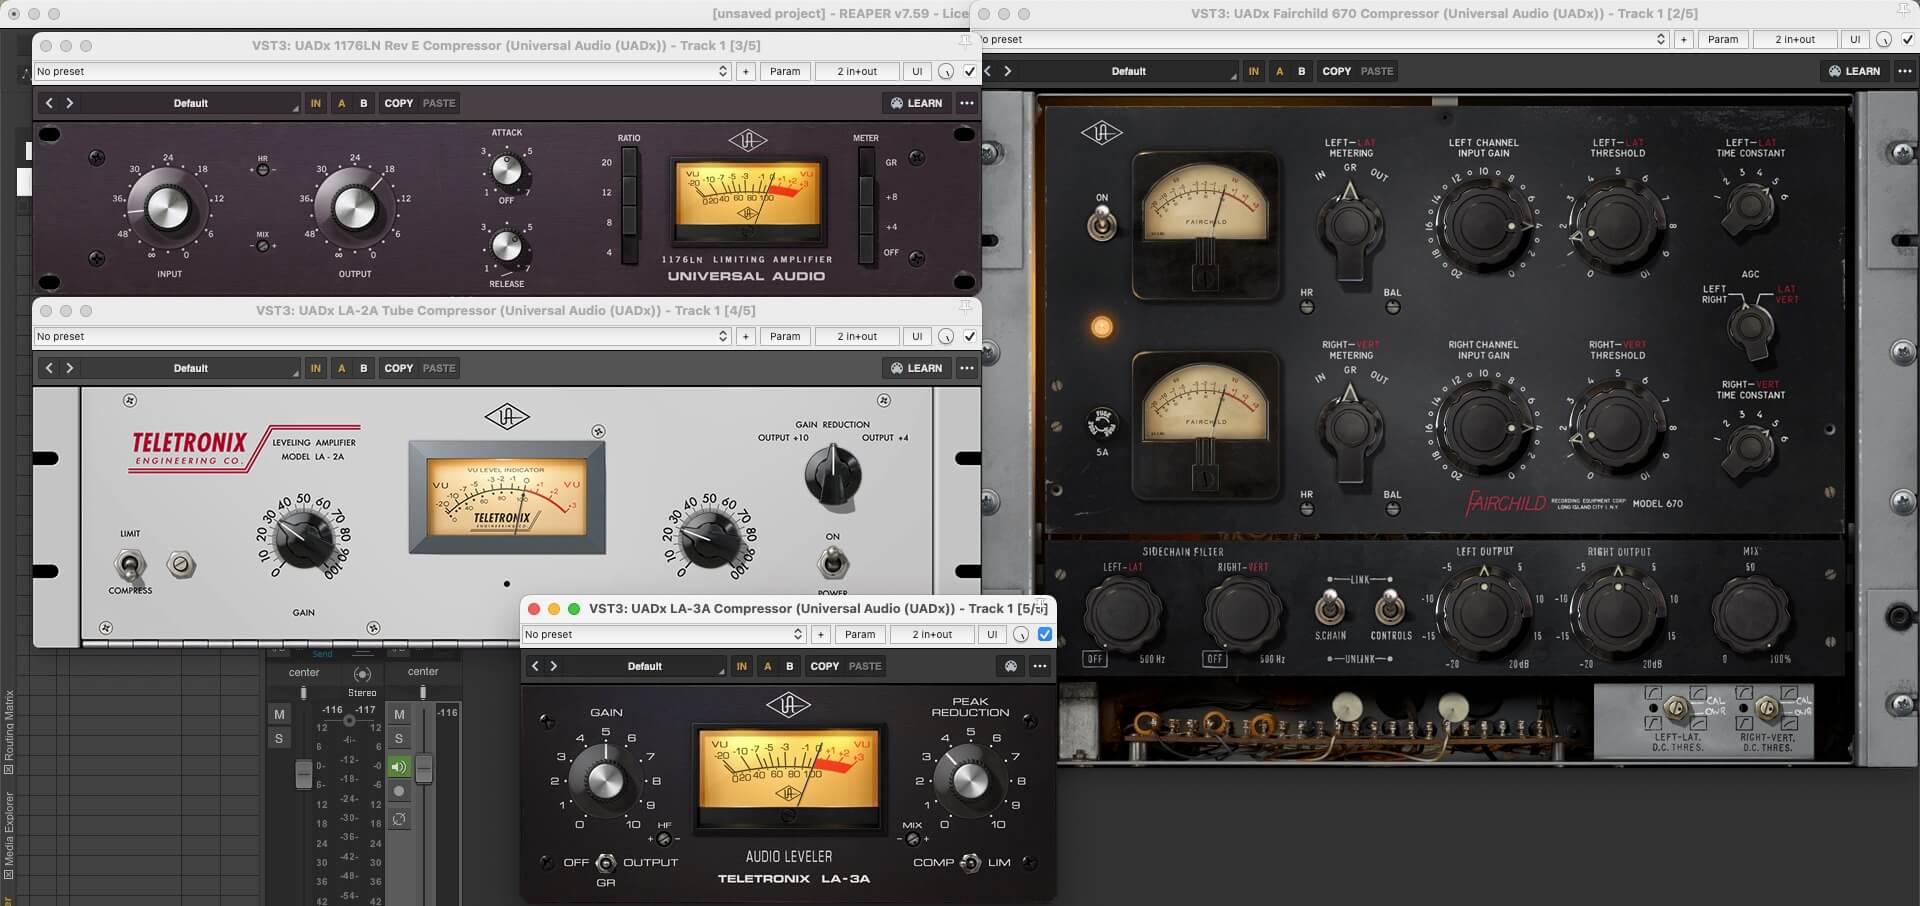The height and width of the screenshot is (906, 1920).
Task: Click the LA-3A Peak Reduction knob
Action: (969, 781)
